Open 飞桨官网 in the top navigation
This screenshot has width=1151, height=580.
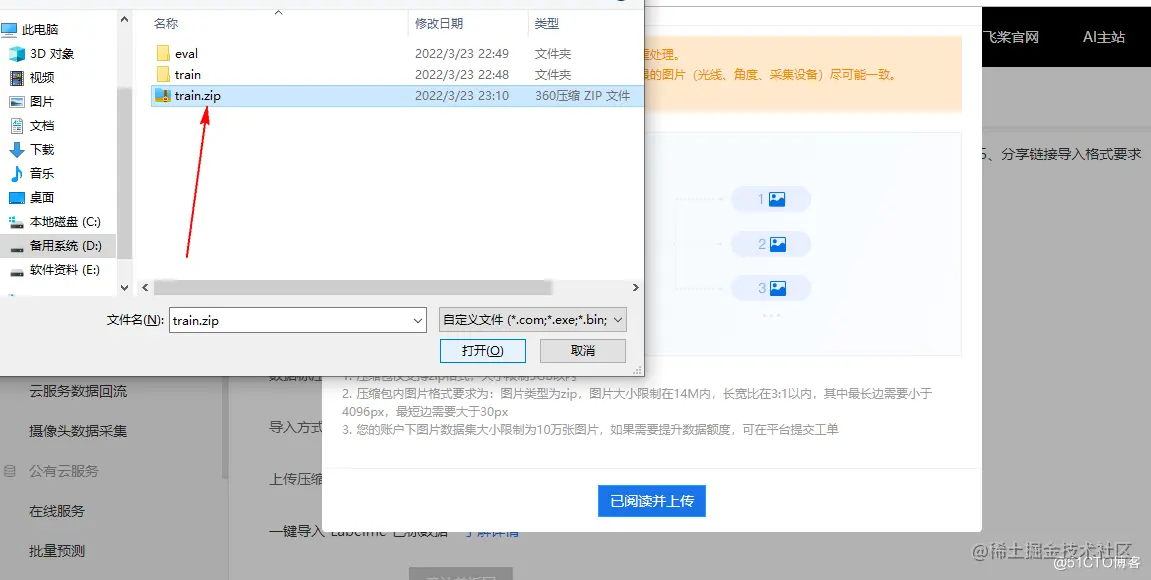1012,37
